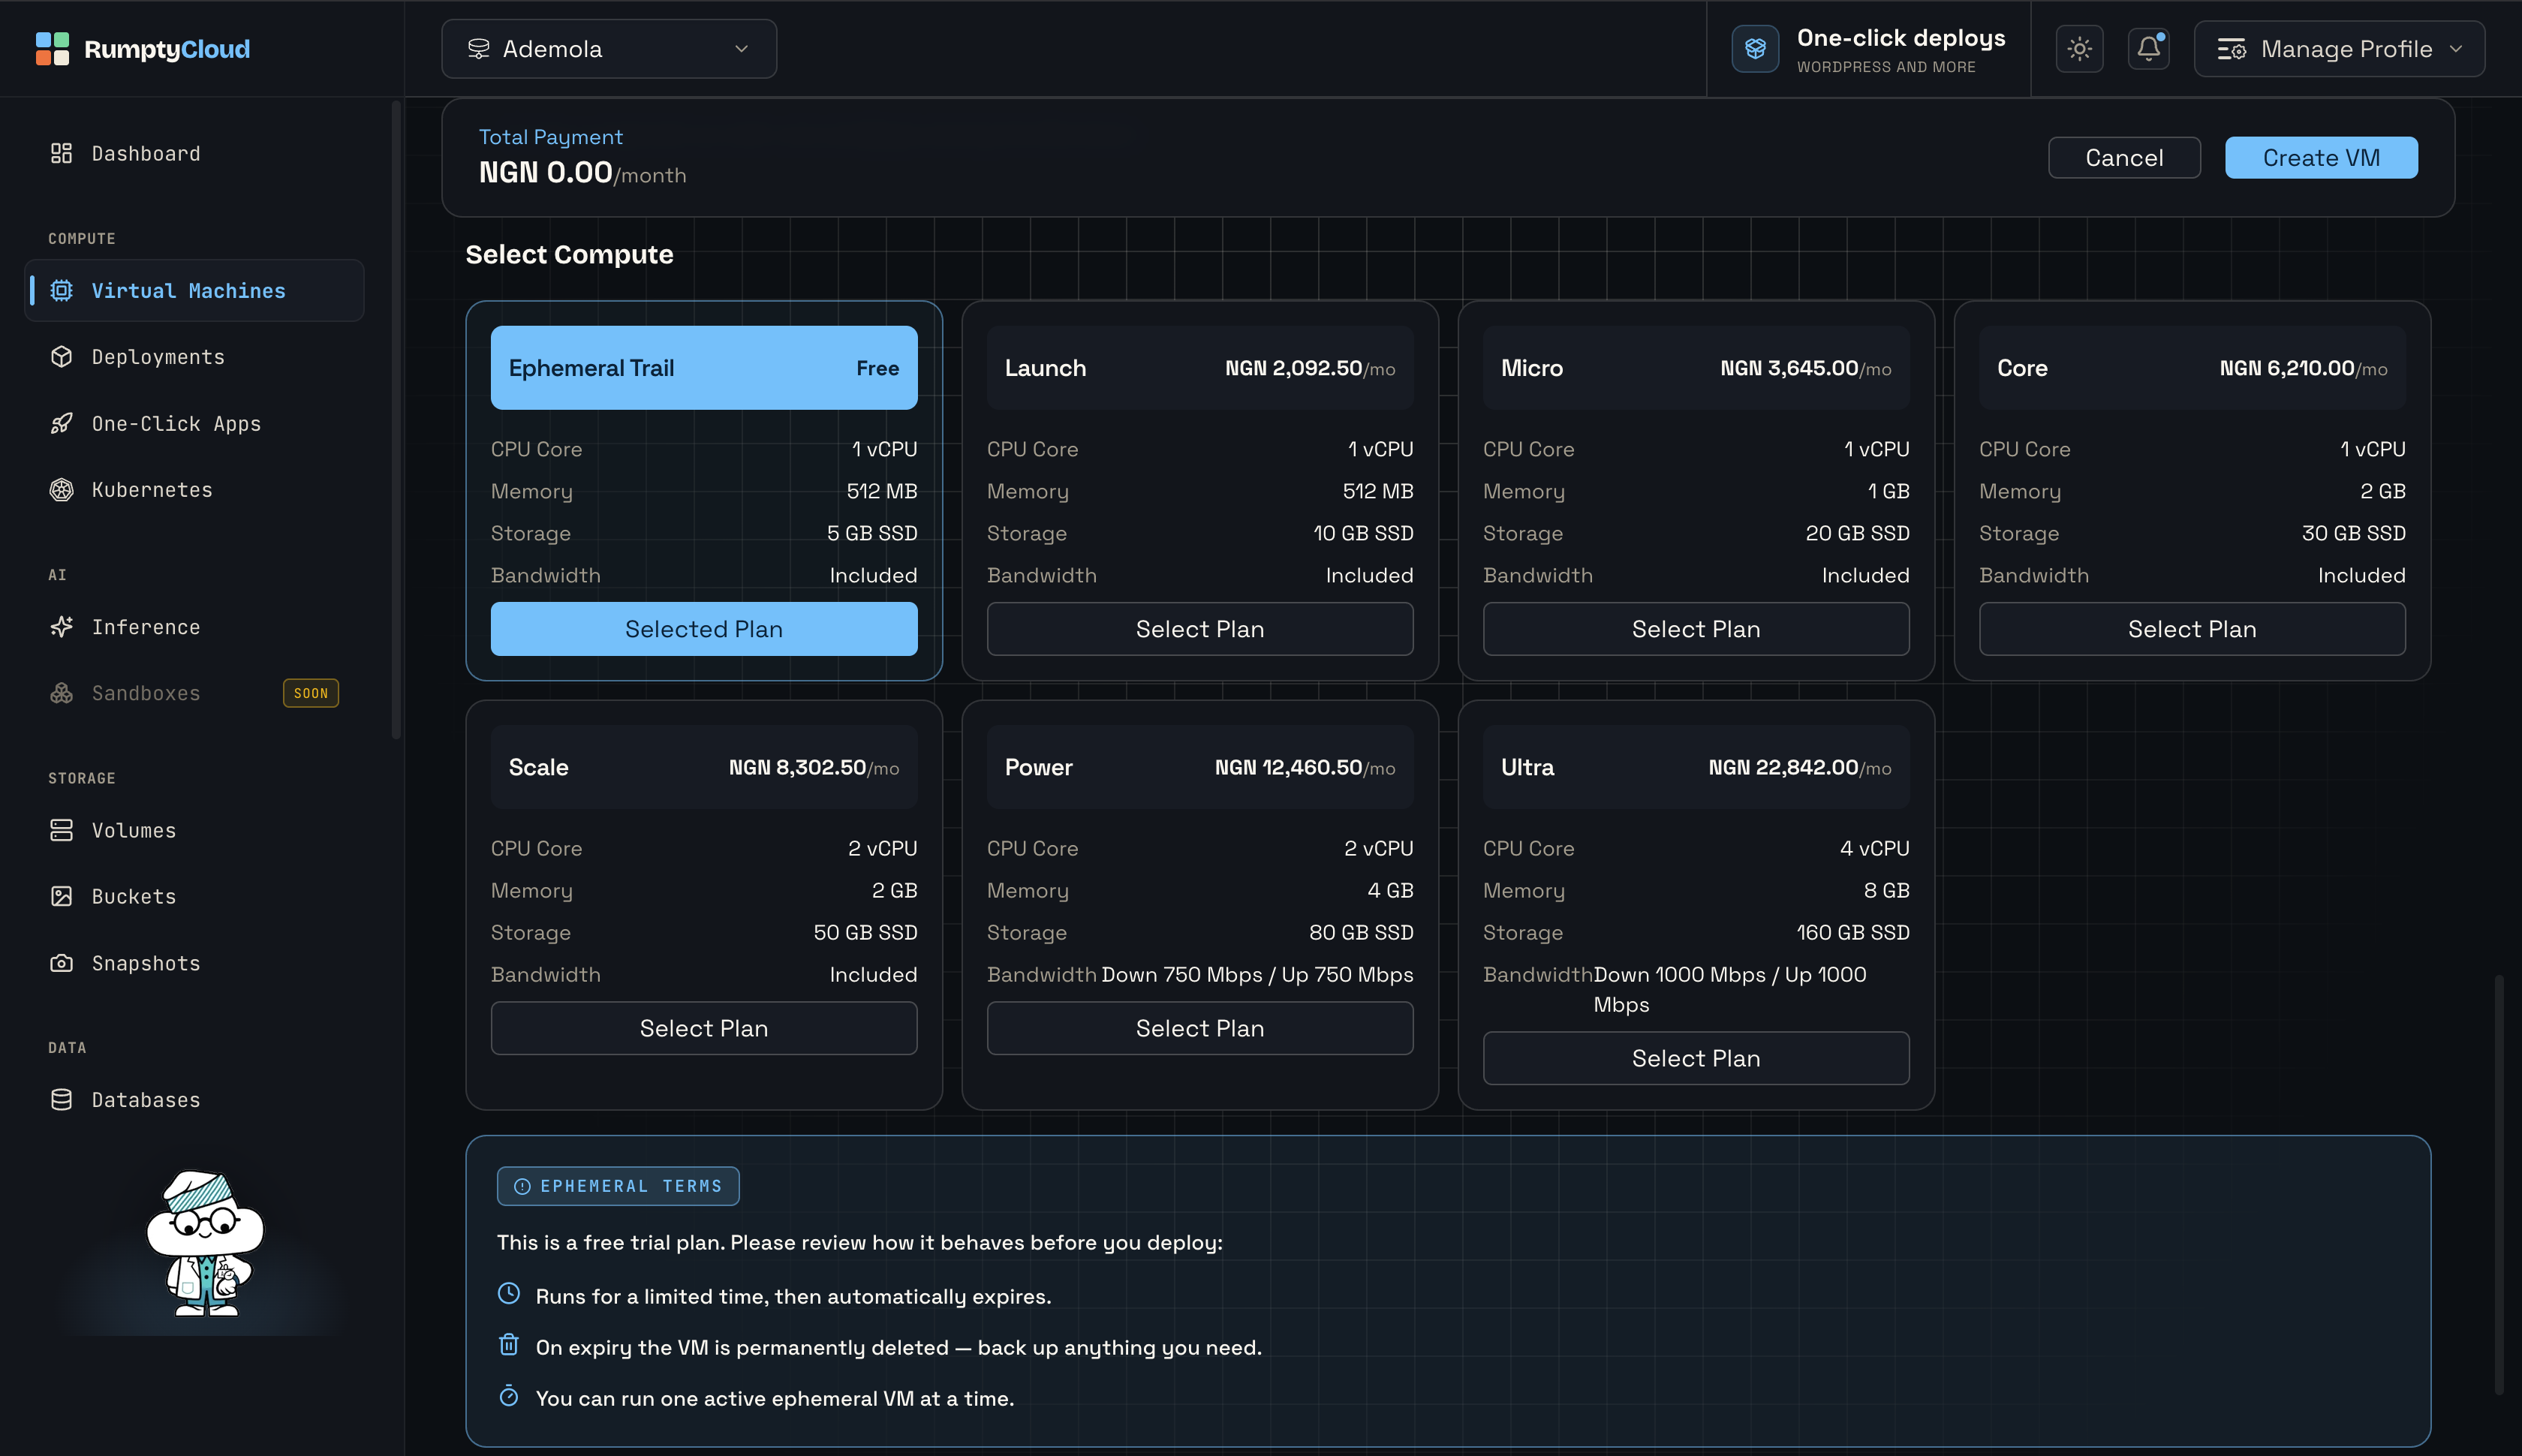This screenshot has height=1456, width=2522.
Task: Select the Micro plan
Action: [x=1696, y=629]
